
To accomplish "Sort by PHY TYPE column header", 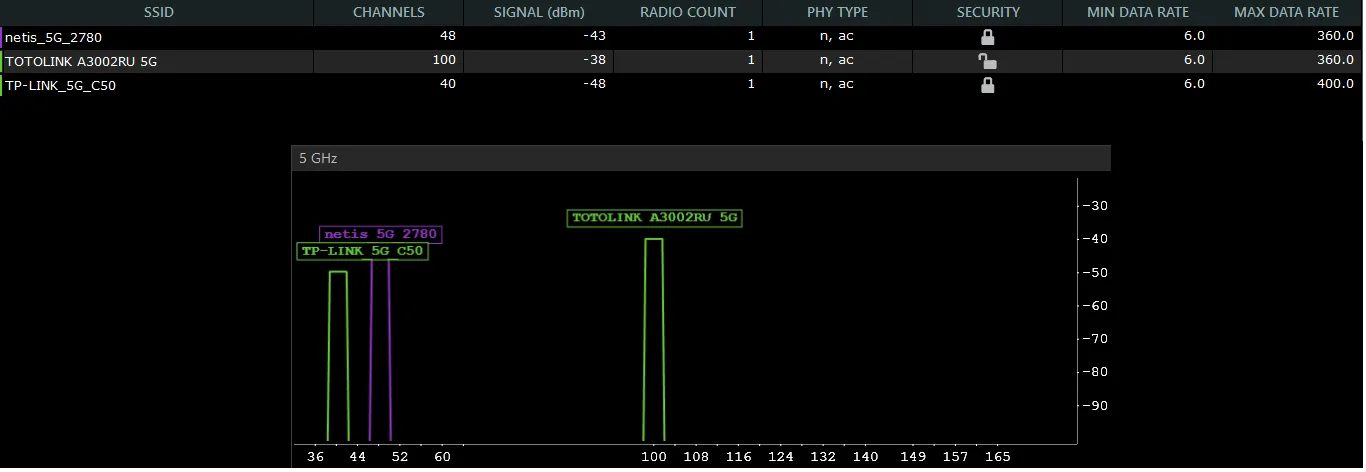I will (x=838, y=12).
